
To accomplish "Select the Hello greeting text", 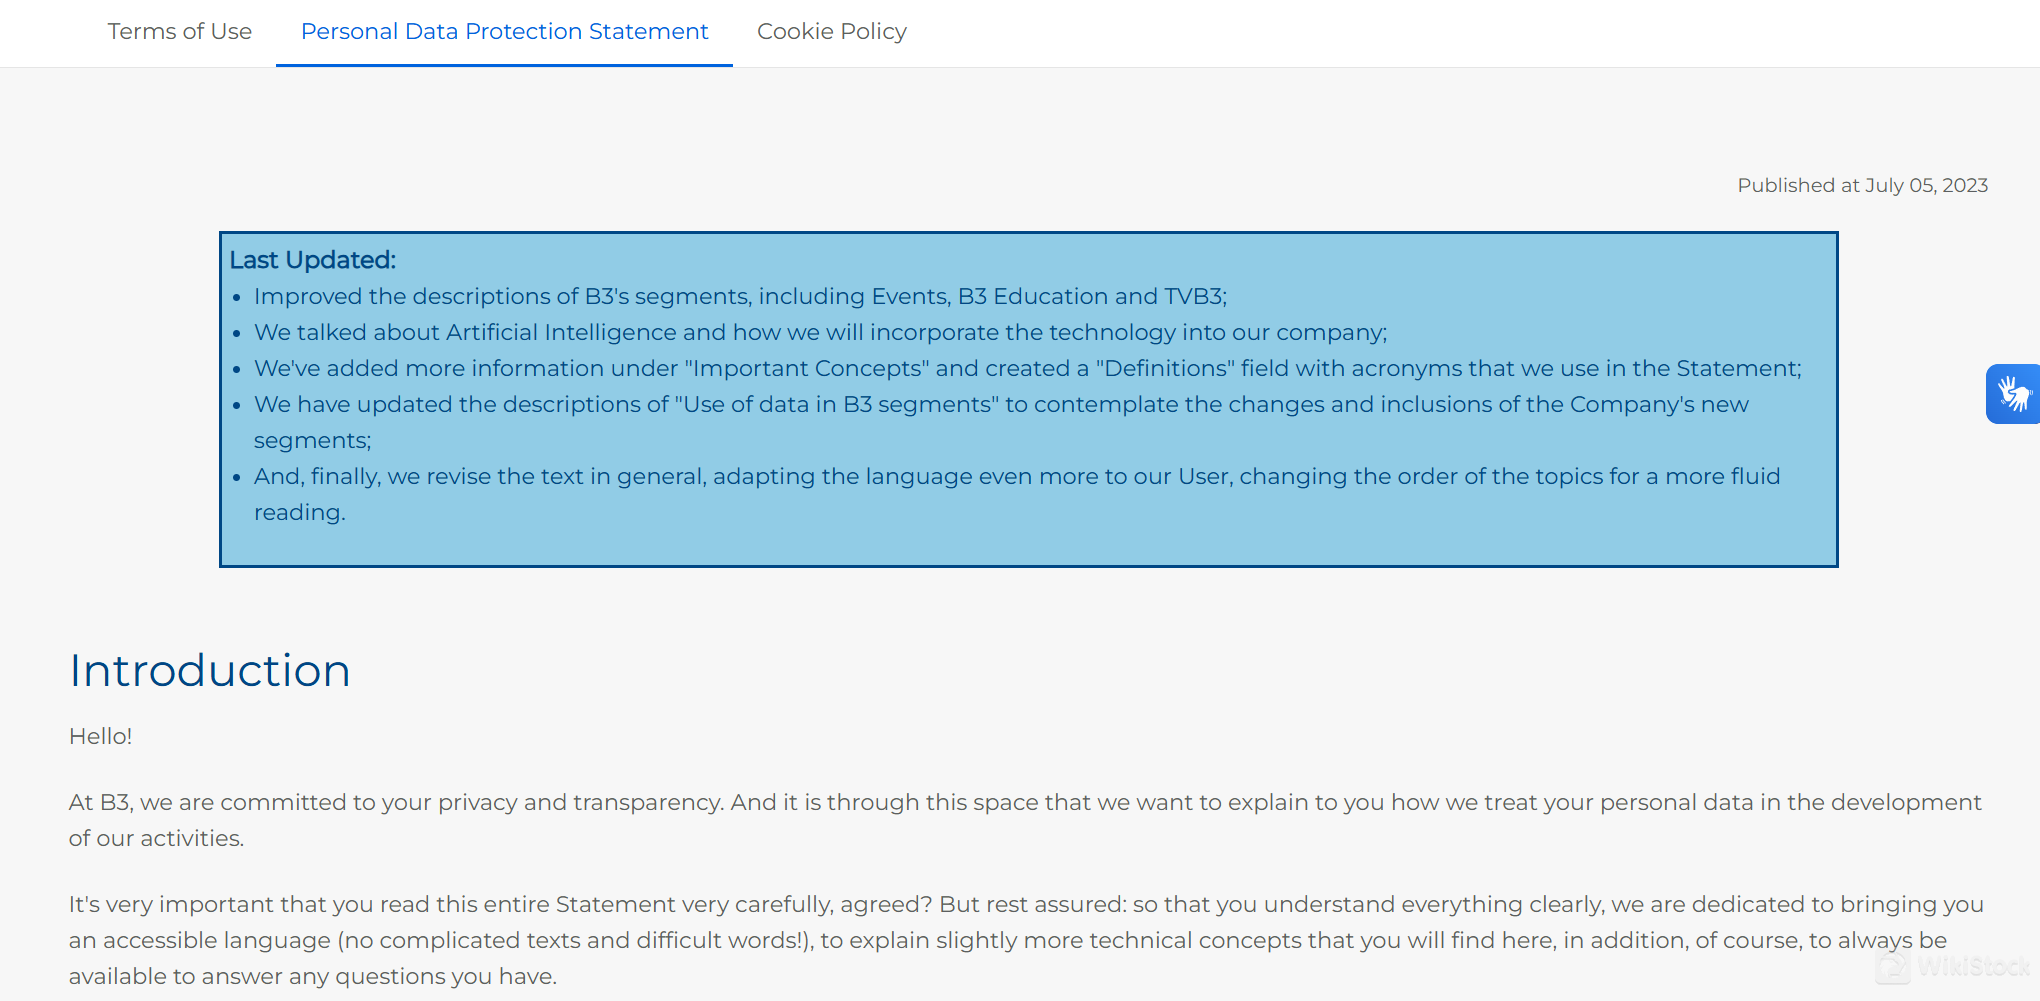I will pos(100,735).
